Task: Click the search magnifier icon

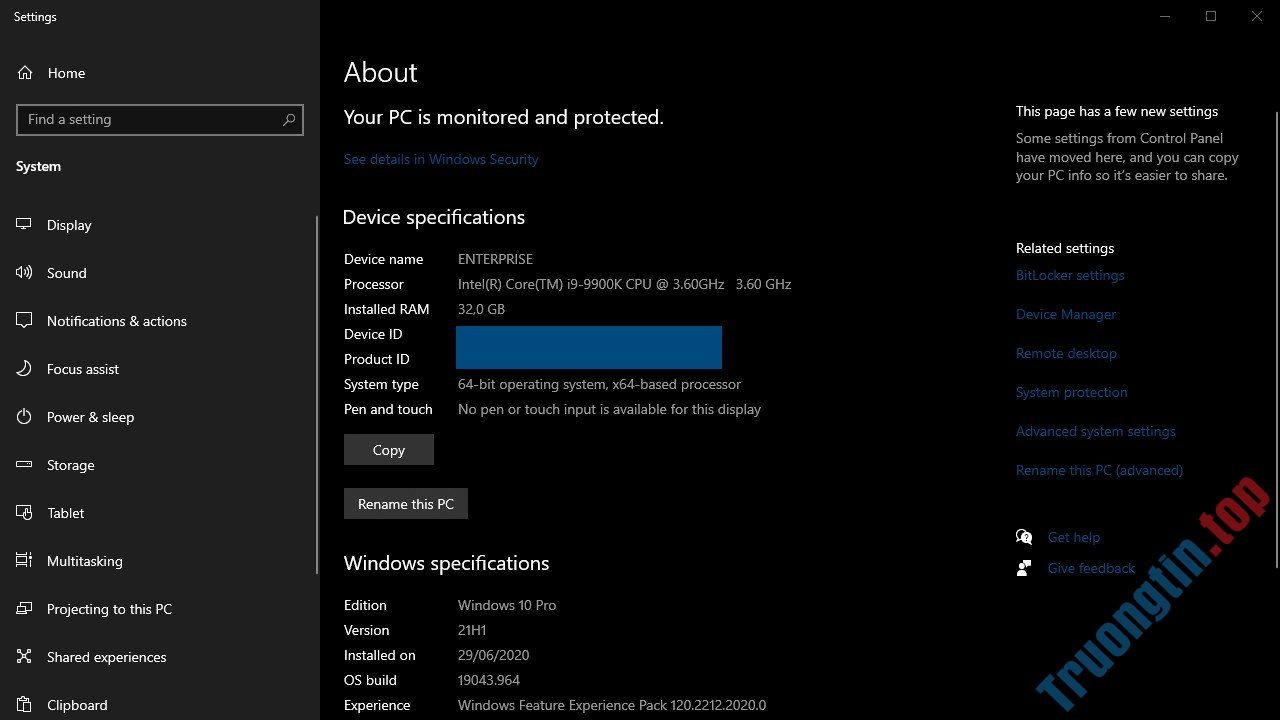Action: click(289, 119)
